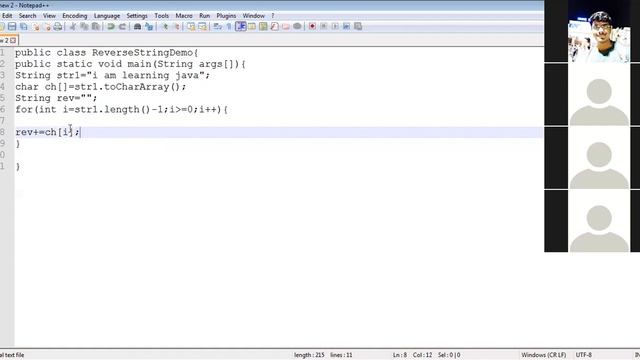Redo the edit via toolbar icon

(x=122, y=27)
